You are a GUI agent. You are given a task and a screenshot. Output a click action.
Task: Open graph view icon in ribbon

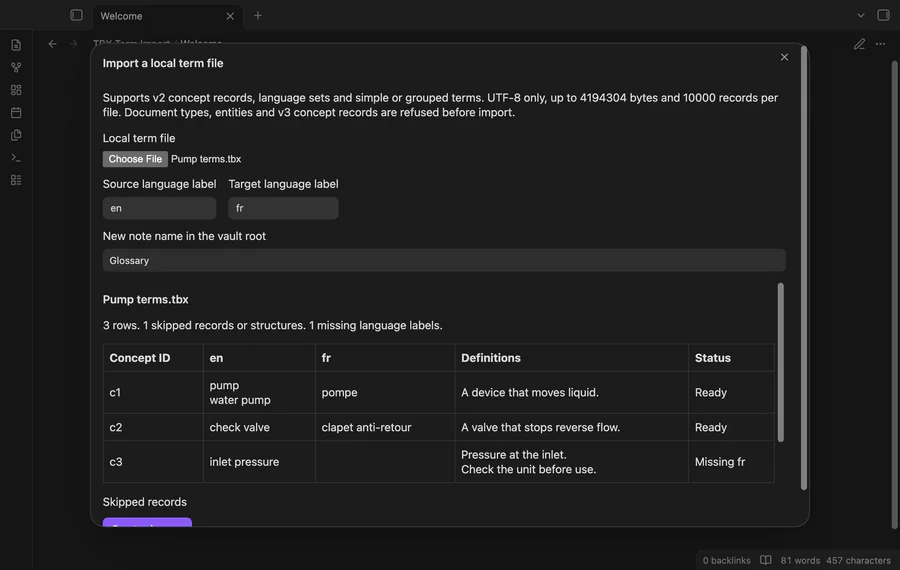16,67
